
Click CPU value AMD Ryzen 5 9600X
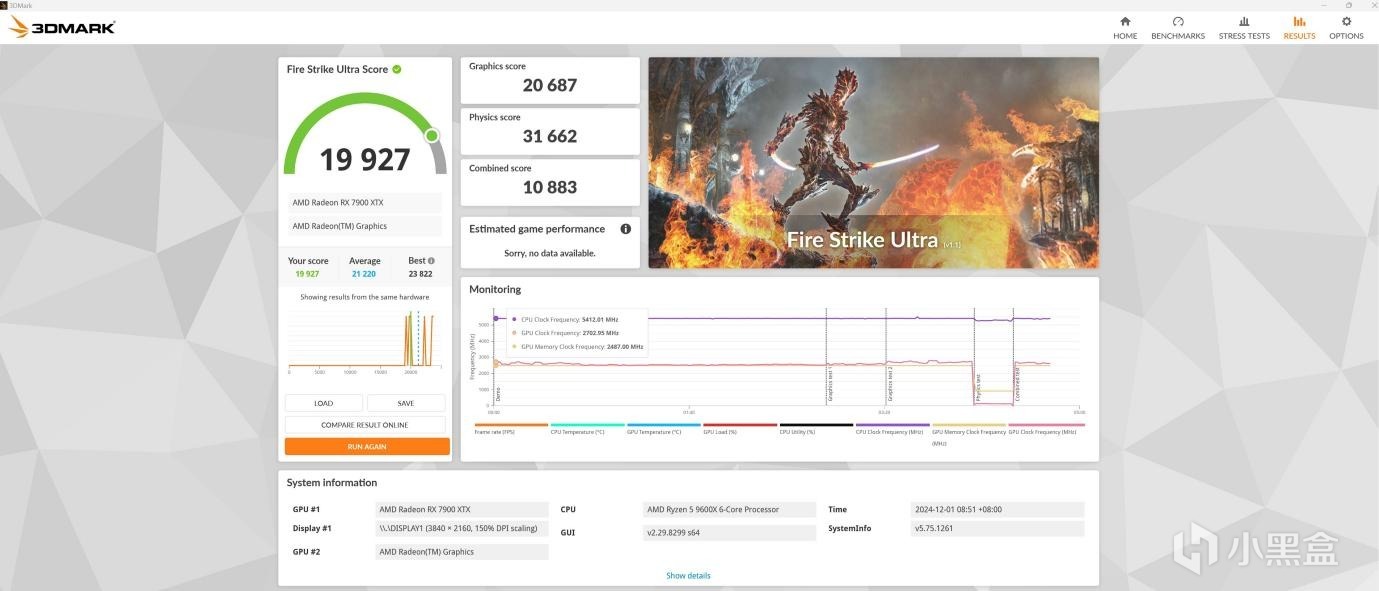click(729, 509)
